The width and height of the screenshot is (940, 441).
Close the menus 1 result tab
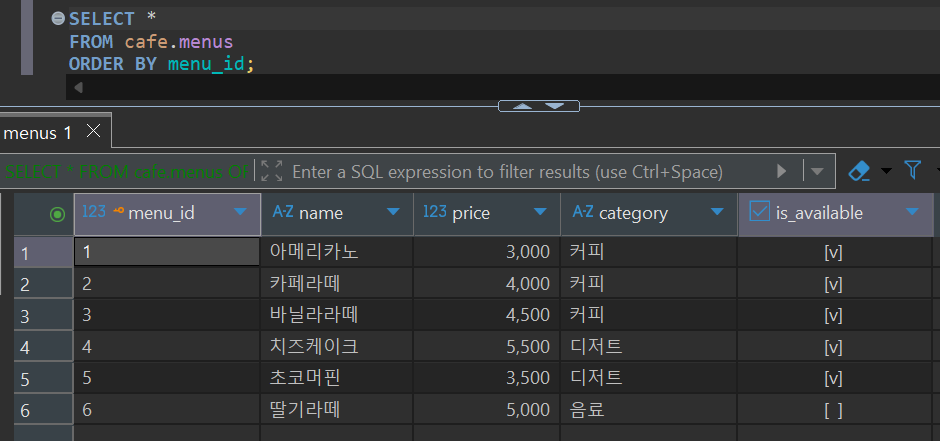tap(94, 131)
